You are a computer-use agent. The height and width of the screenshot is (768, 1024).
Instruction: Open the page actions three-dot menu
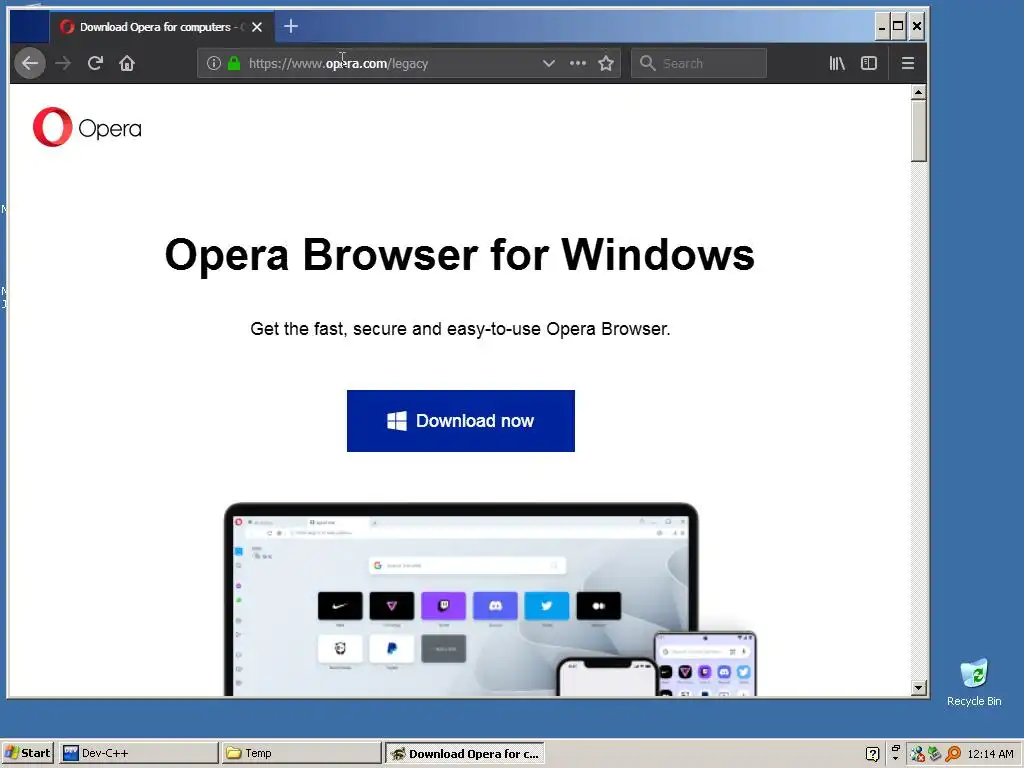click(578, 63)
